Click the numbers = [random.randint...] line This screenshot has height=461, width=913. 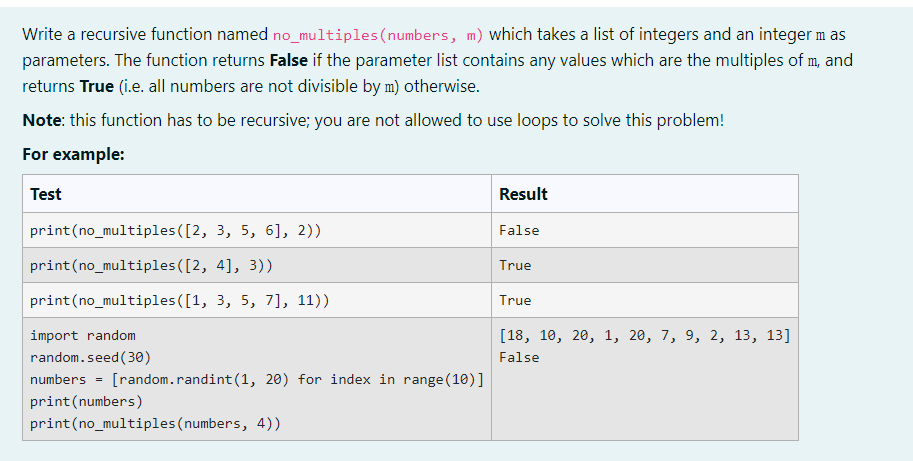(257, 380)
